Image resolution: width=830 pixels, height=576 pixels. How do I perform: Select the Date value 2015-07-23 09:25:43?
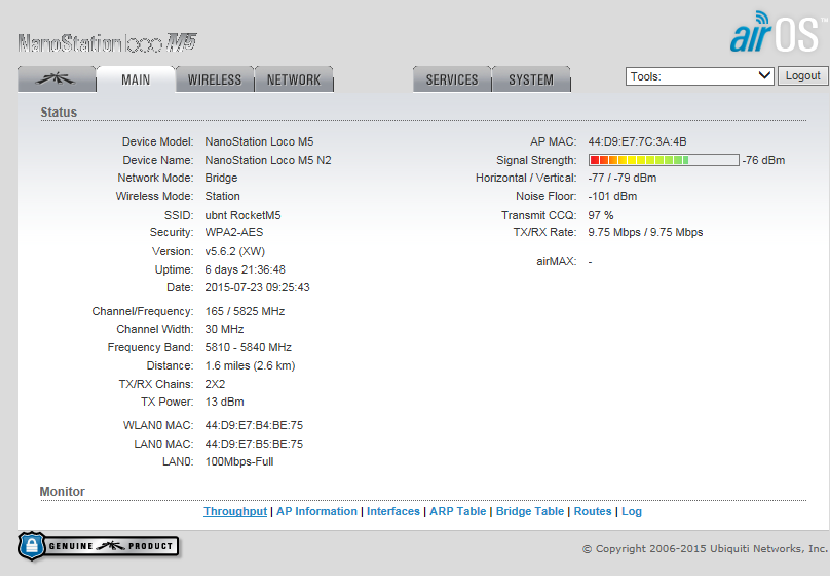[x=257, y=287]
